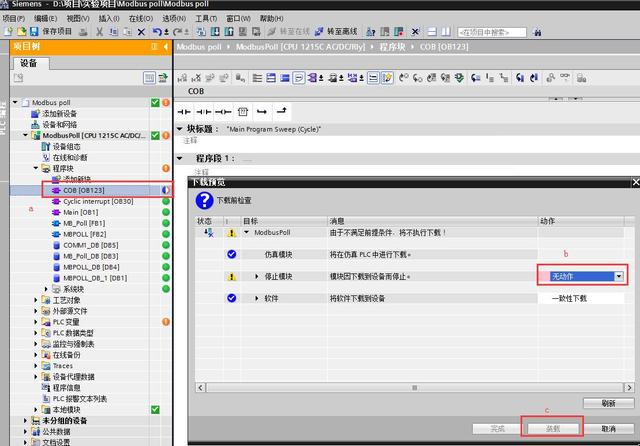Click the print icon in main toolbar
This screenshot has height=446, width=640.
(x=83, y=31)
